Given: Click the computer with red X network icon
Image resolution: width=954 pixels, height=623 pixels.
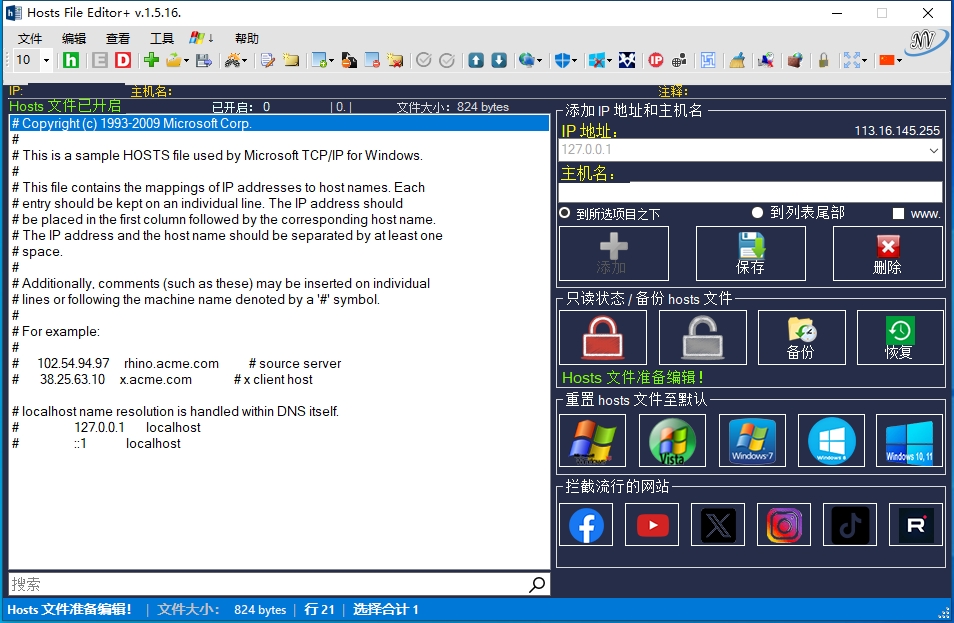Looking at the screenshot, I should [x=766, y=60].
